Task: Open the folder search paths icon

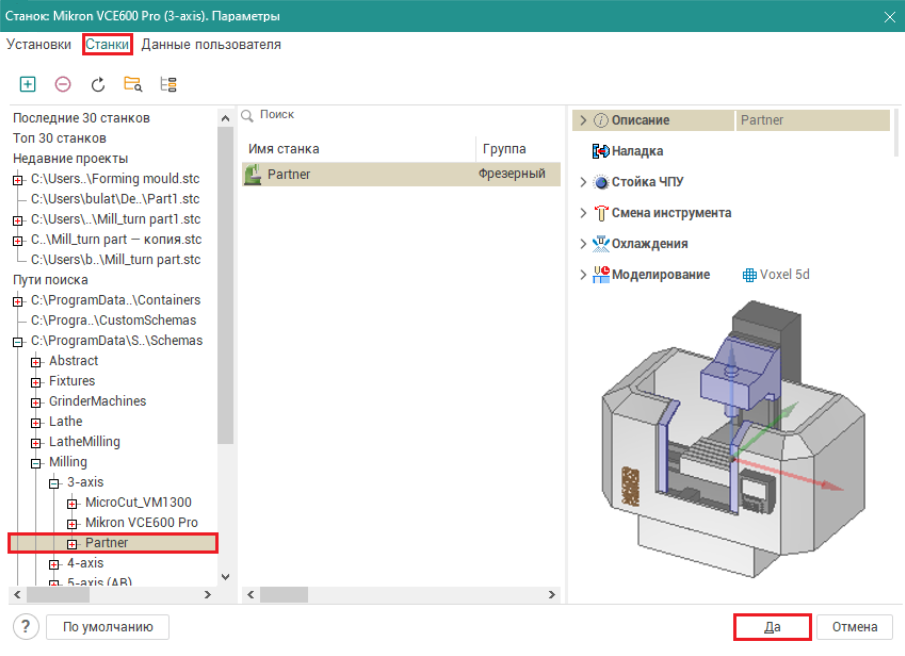Action: pyautogui.click(x=132, y=84)
